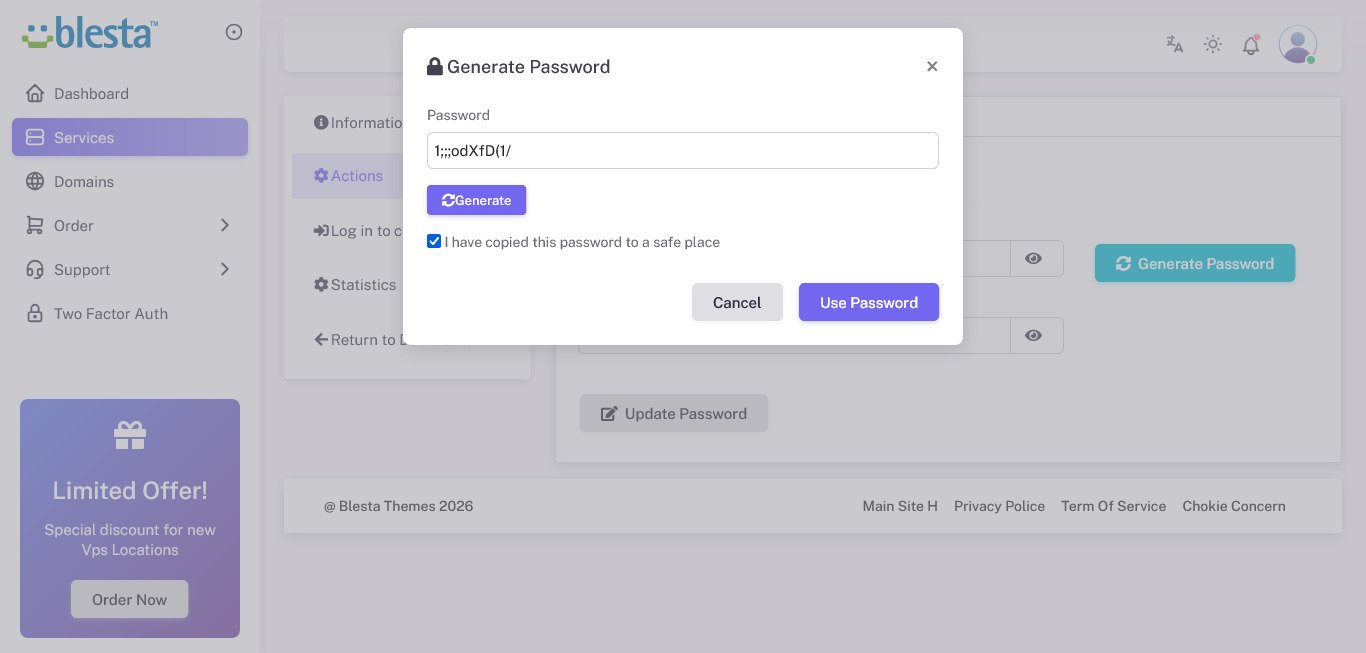
Task: Click the sidebar collapse circle icon
Action: pyautogui.click(x=234, y=32)
